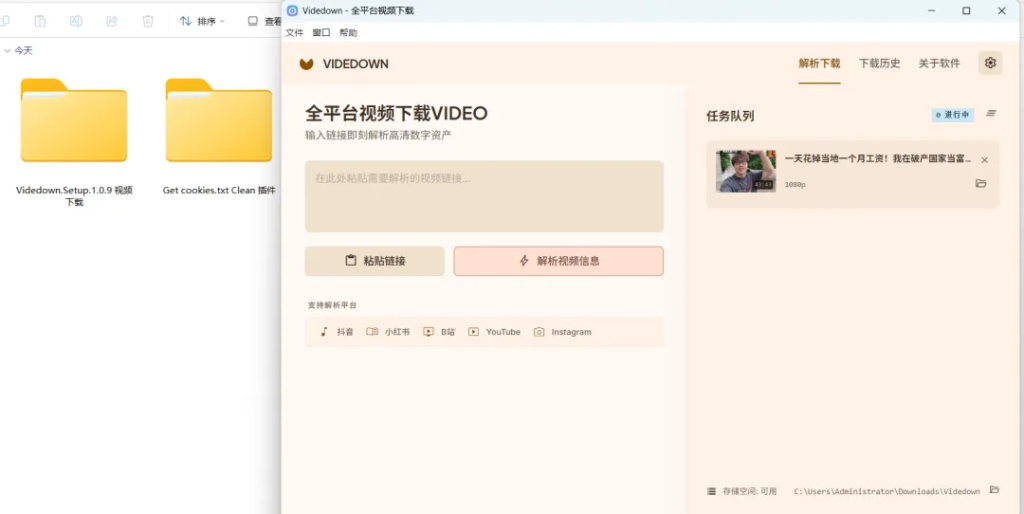The image size is (1024, 514).
Task: Click the 抖音 platform icon
Action: (x=324, y=332)
